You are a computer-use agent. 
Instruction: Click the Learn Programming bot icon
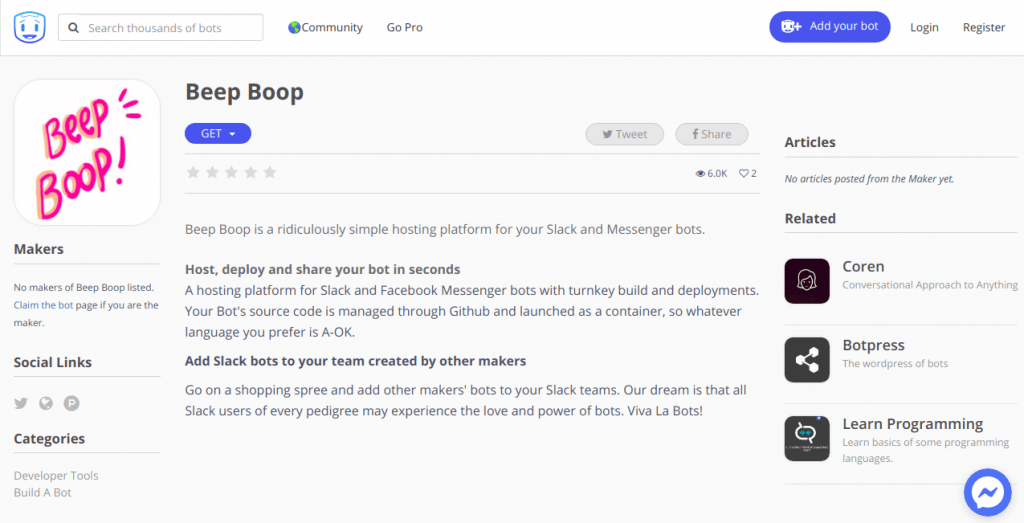click(x=807, y=439)
